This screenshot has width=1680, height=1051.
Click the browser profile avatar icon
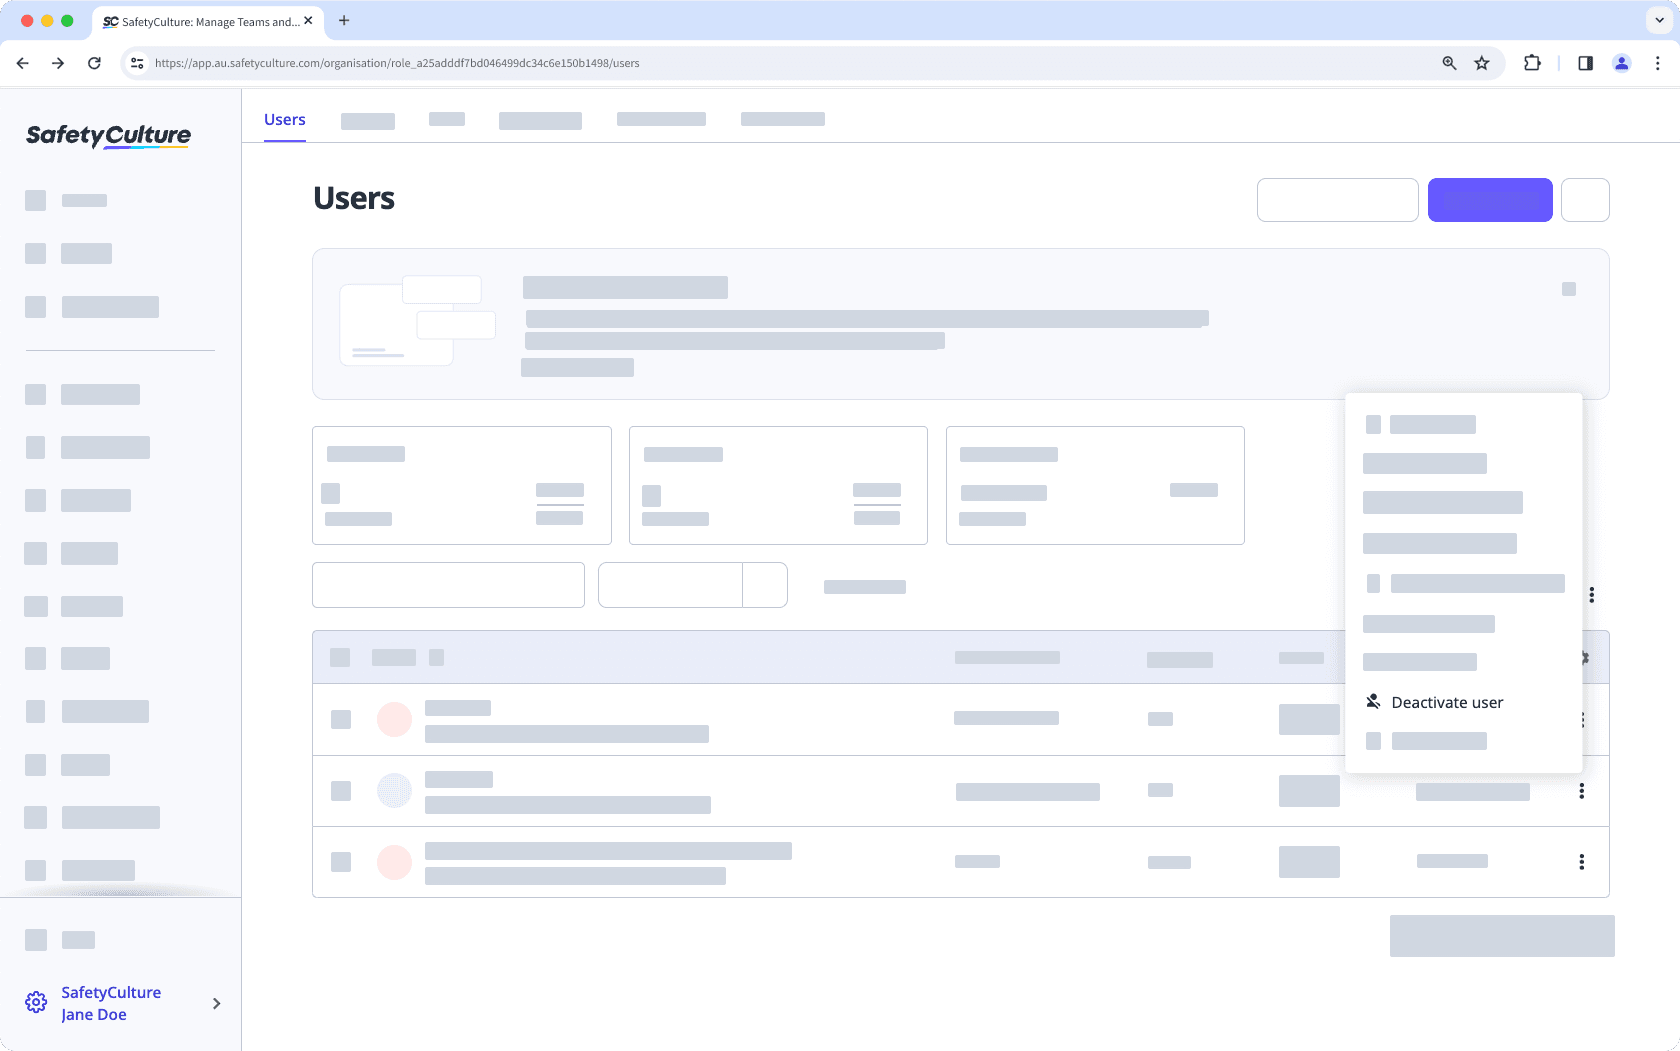[x=1621, y=62]
